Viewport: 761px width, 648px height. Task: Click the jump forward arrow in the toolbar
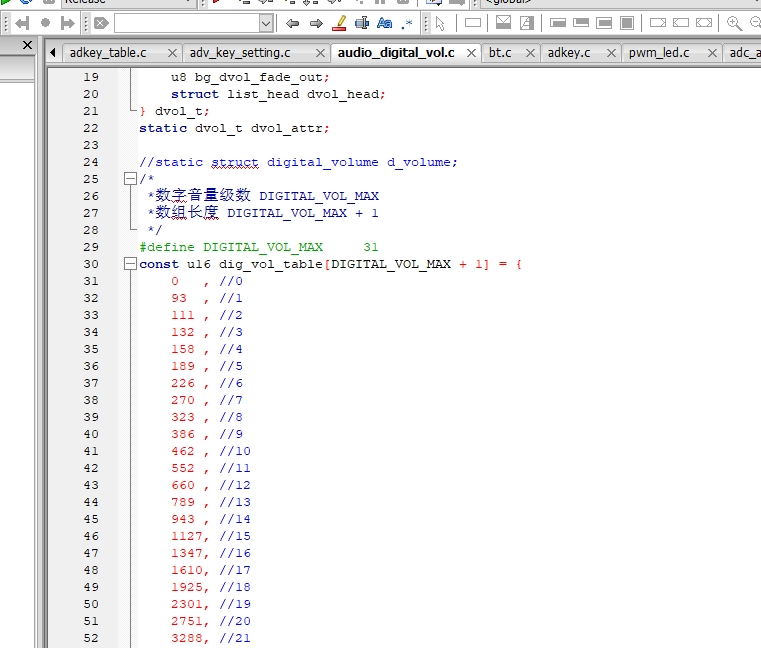coord(67,23)
